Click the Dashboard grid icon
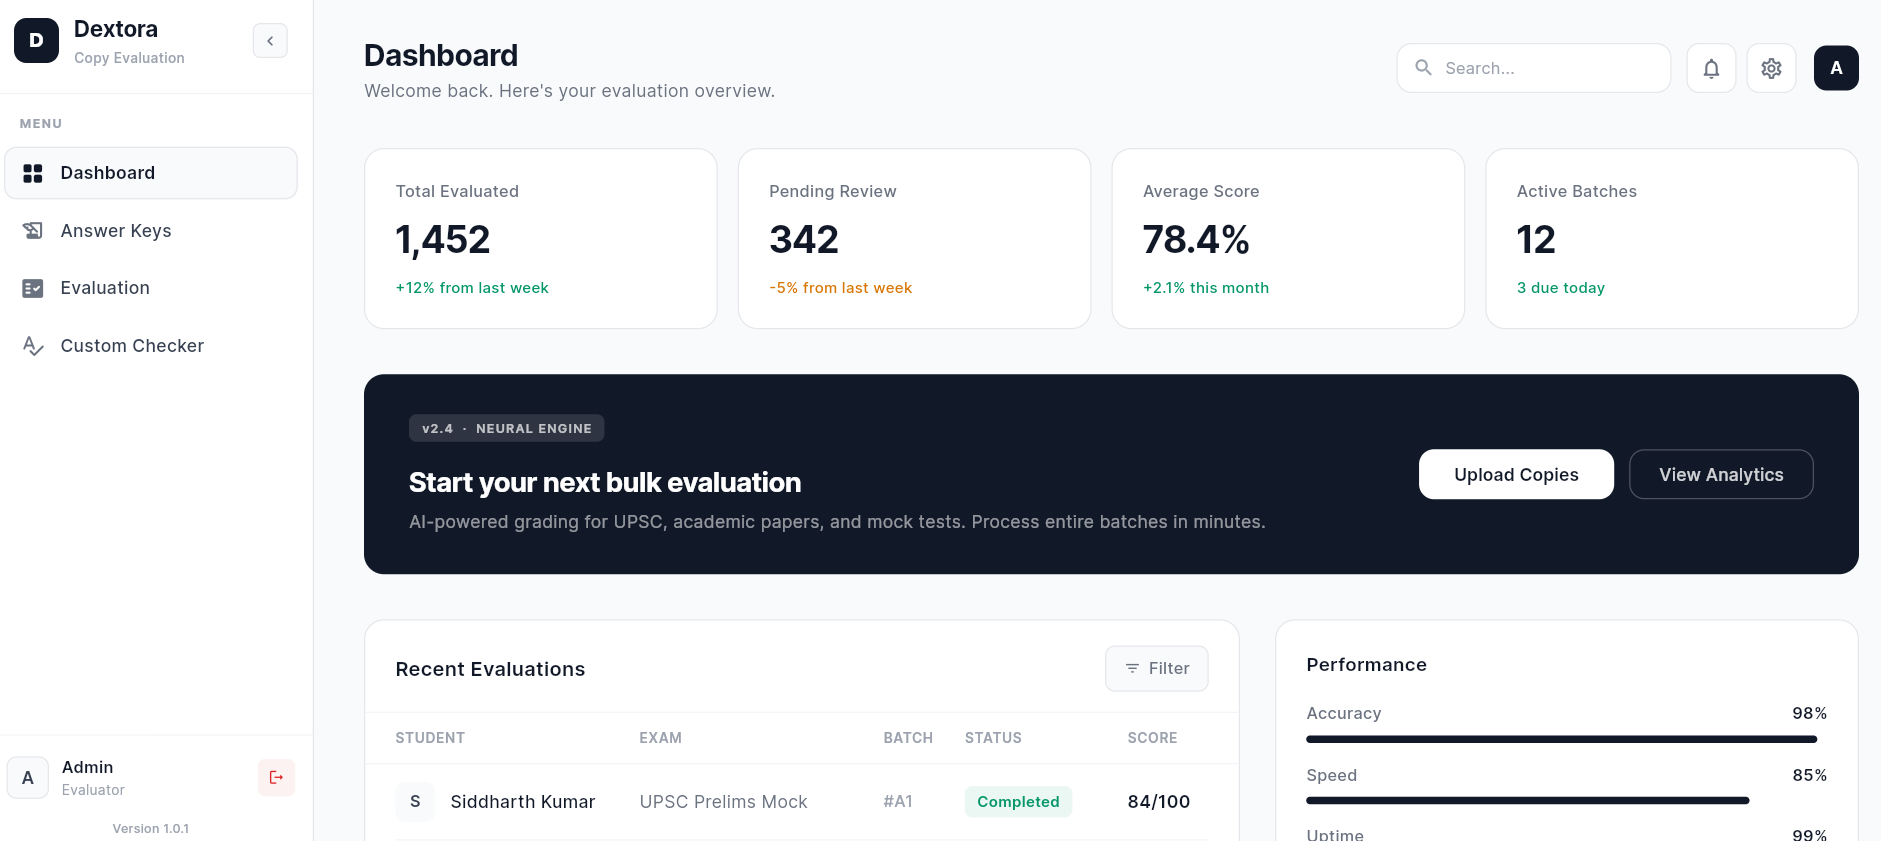 pyautogui.click(x=33, y=173)
